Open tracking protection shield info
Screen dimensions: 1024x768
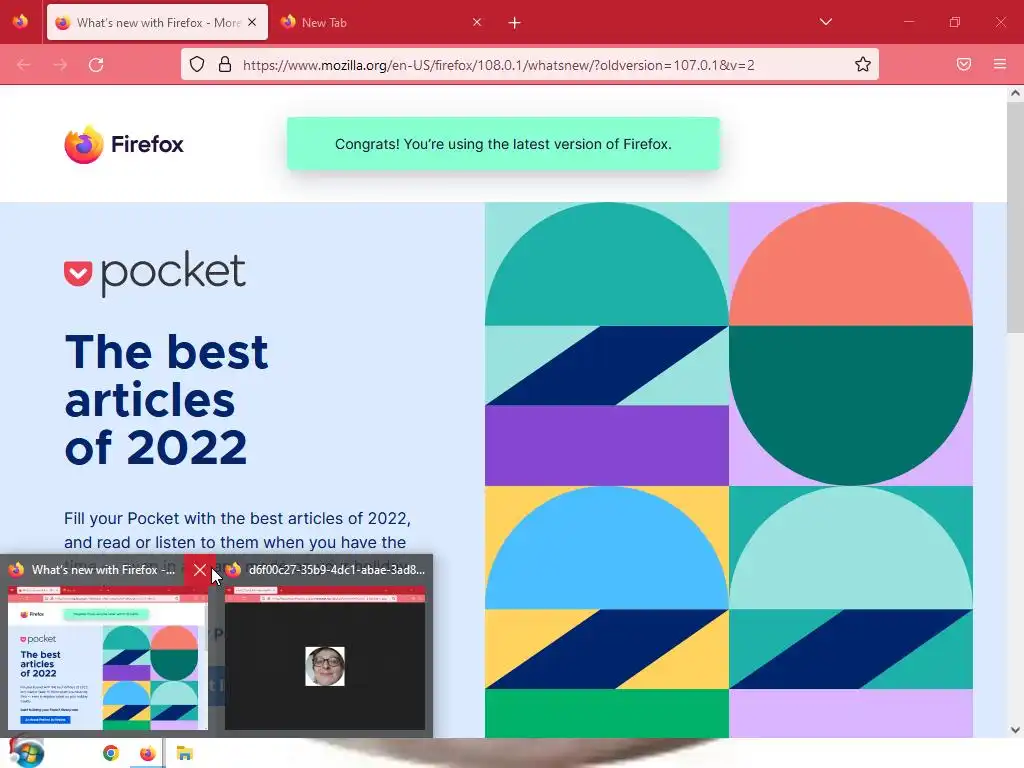pyautogui.click(x=197, y=65)
